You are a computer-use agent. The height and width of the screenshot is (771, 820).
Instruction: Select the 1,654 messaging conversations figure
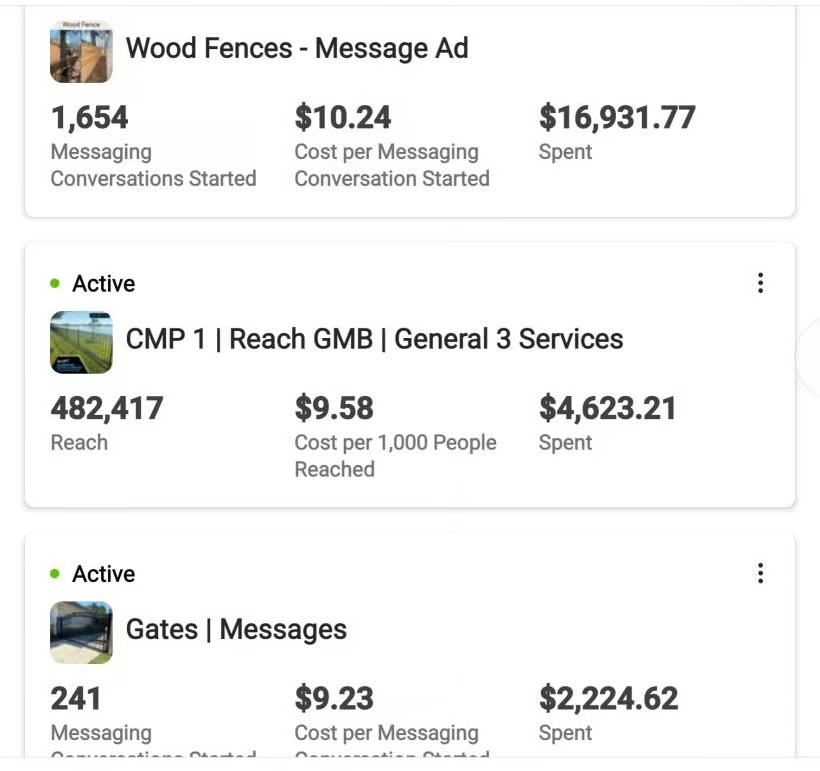pos(90,118)
